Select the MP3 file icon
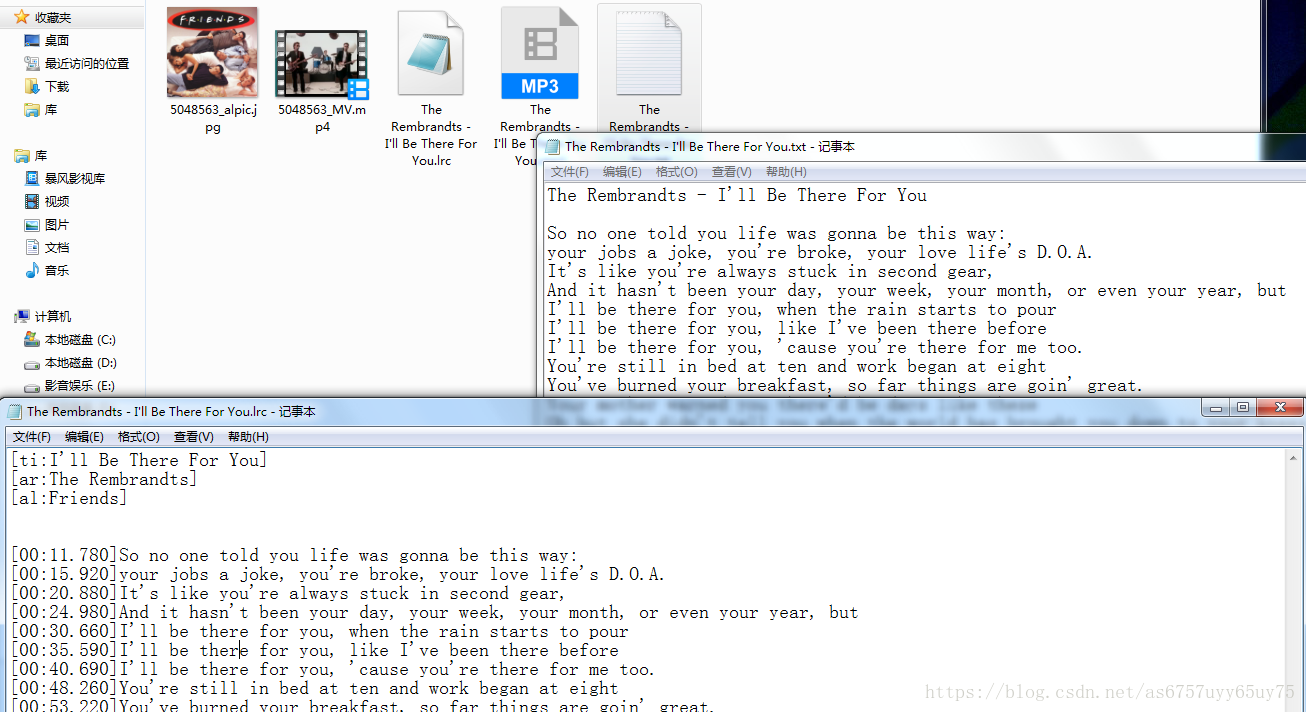Viewport: 1306px width, 712px height. (540, 53)
